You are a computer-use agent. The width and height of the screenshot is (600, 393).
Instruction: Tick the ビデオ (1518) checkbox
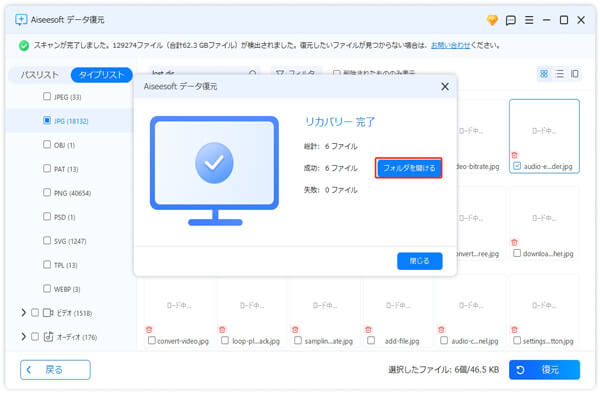[x=35, y=313]
